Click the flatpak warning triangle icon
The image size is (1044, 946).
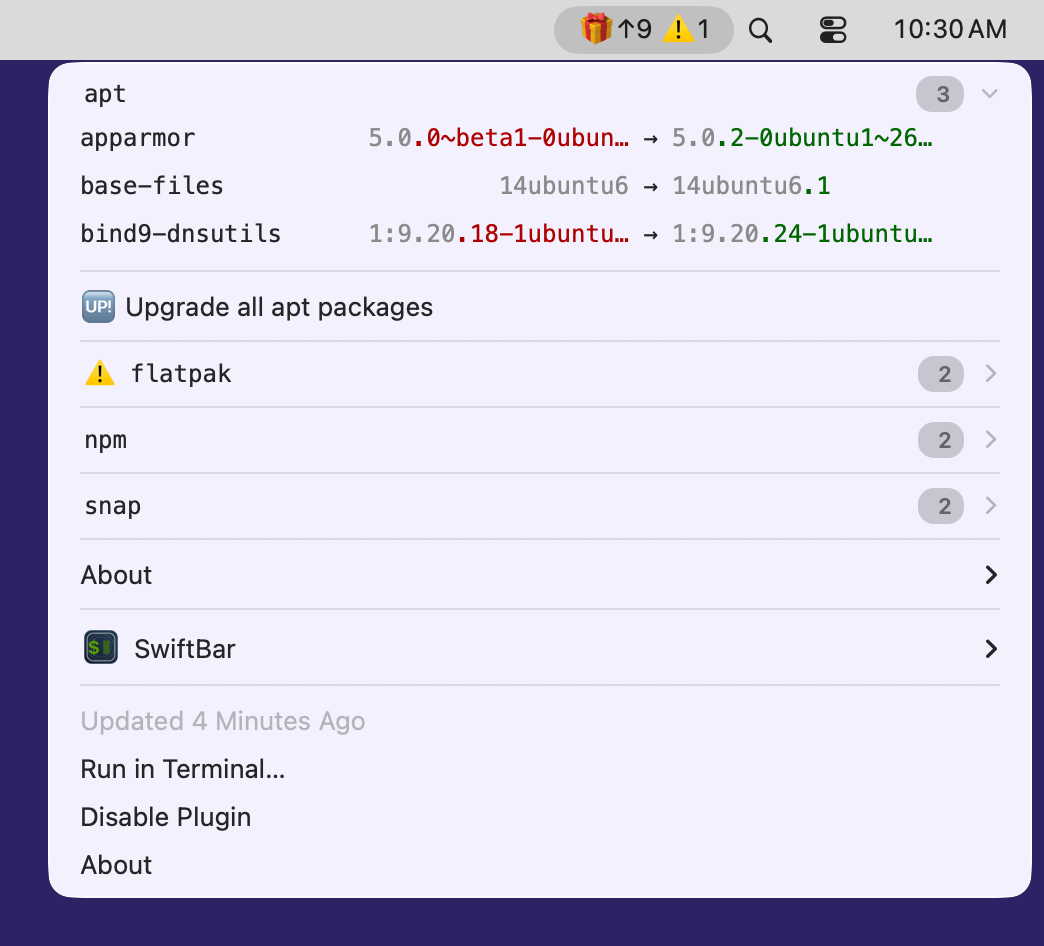(100, 373)
